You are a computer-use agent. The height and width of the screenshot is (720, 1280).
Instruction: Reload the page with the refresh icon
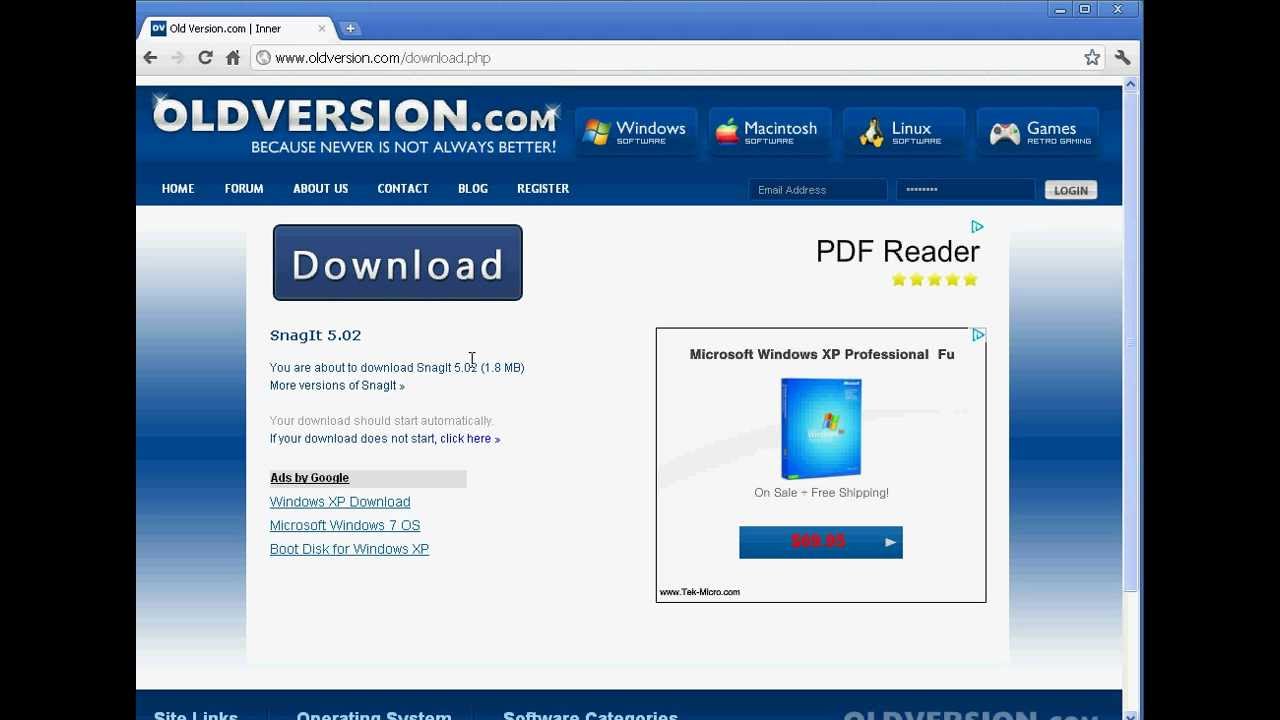tap(205, 58)
